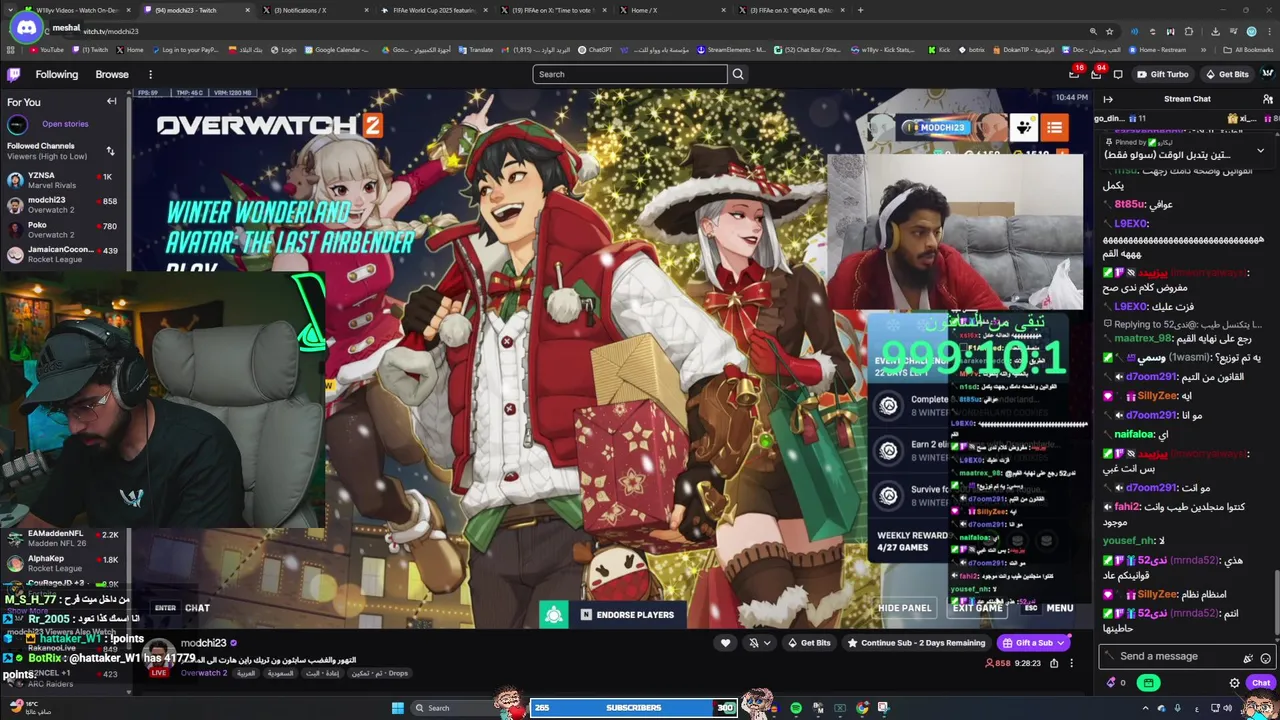
Task: Open the Browse page
Action: 112,74
